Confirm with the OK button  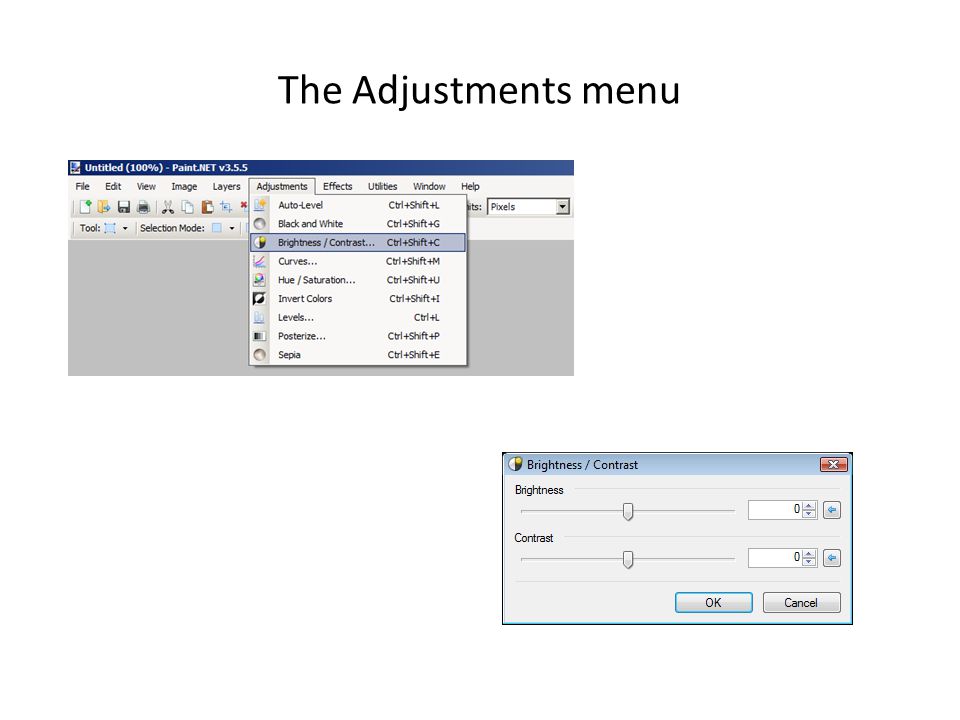click(x=713, y=602)
